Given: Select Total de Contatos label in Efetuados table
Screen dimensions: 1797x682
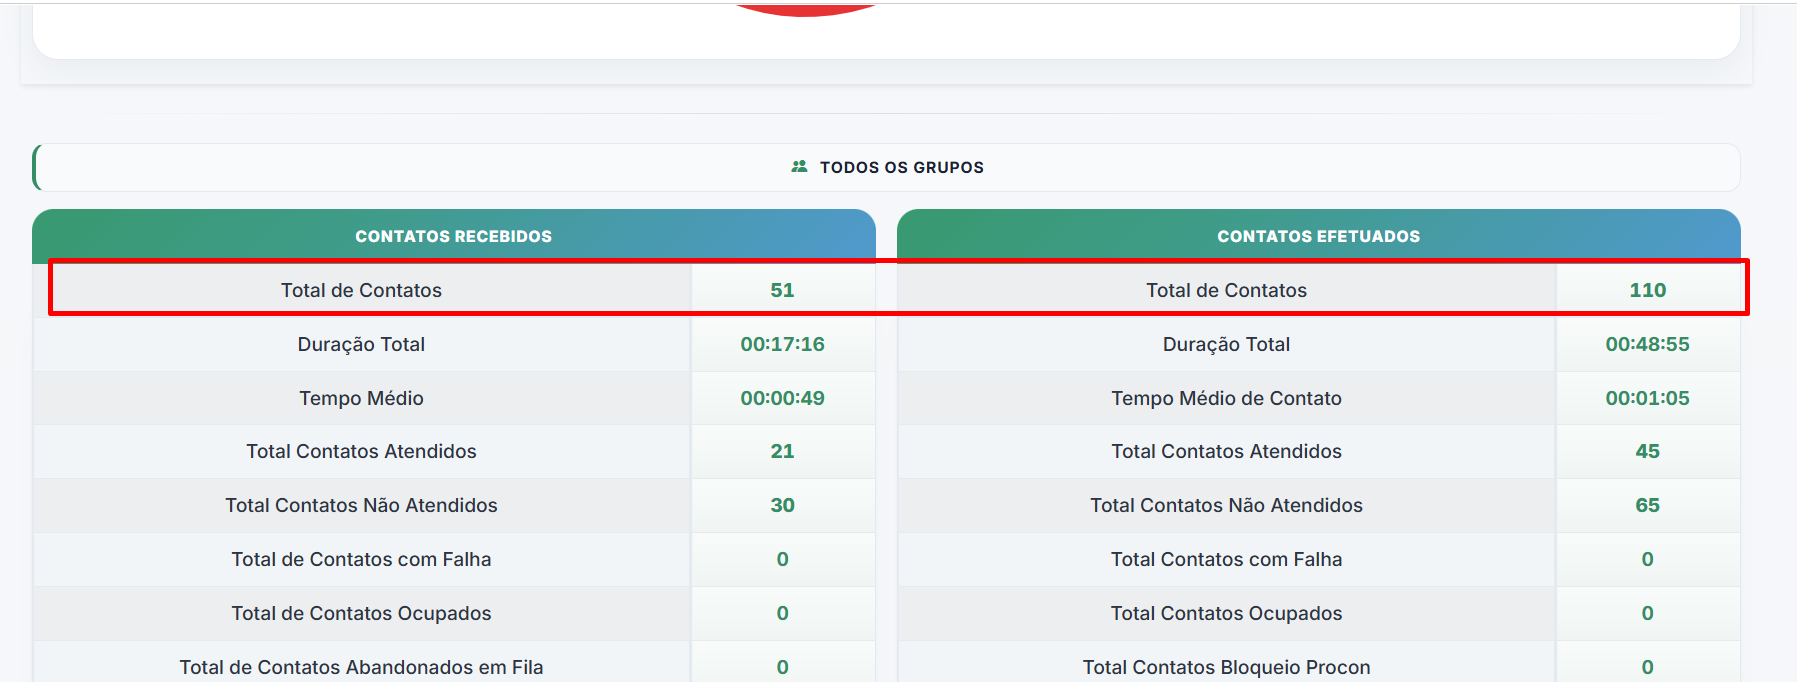Looking at the screenshot, I should coord(1226,290).
